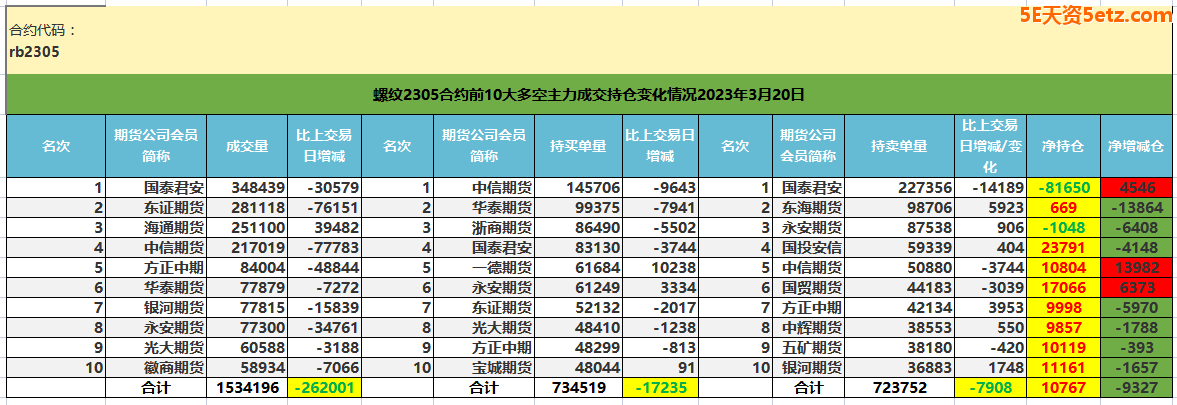1177x405 pixels.
Task: Click the volume cell "348439"
Action: pyautogui.click(x=247, y=188)
